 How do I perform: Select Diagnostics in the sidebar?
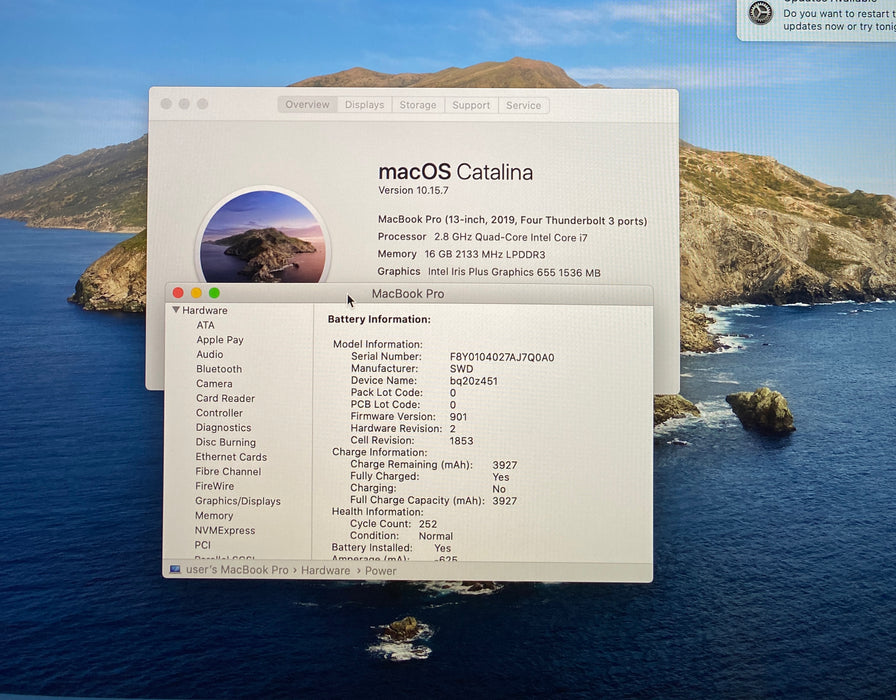point(223,427)
